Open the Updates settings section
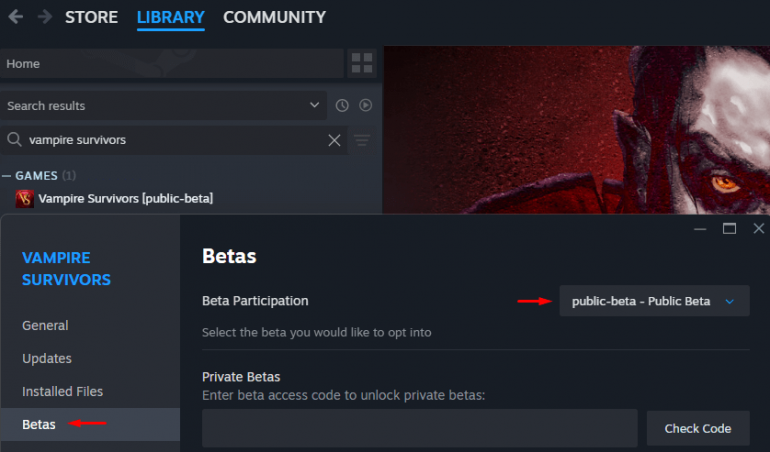The width and height of the screenshot is (770, 452). pos(47,358)
